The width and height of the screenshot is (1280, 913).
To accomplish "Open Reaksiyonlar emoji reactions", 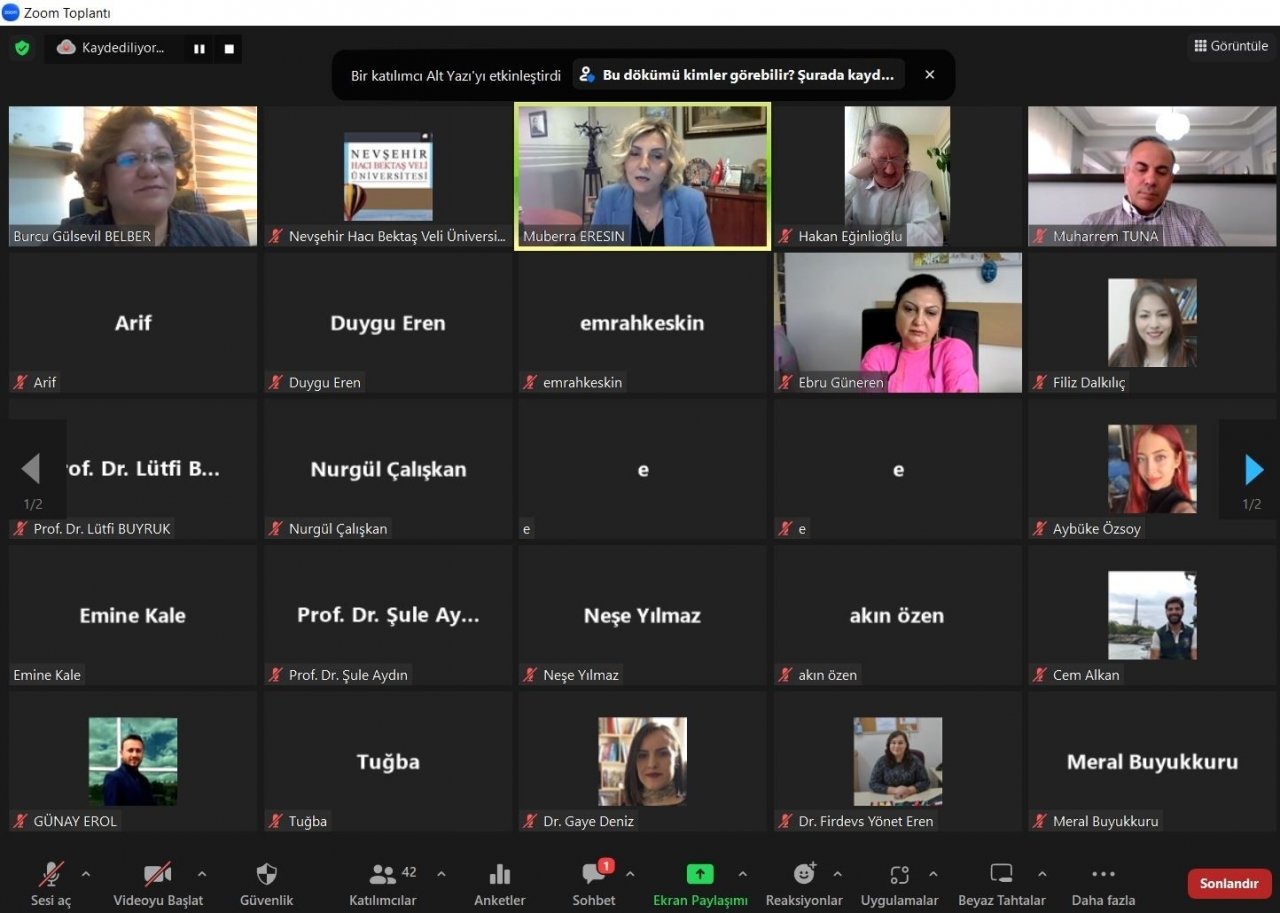I will (x=804, y=875).
